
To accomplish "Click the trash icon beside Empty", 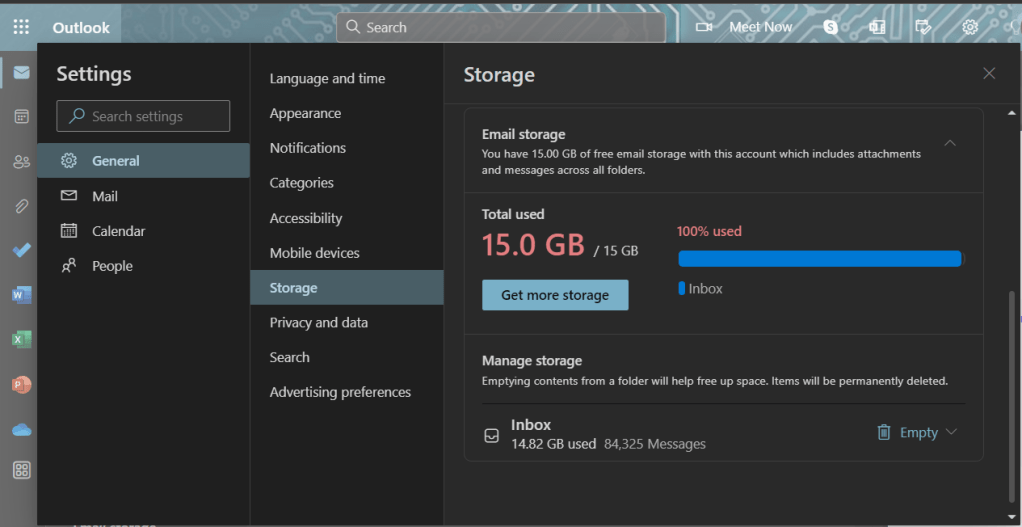I will click(x=883, y=432).
